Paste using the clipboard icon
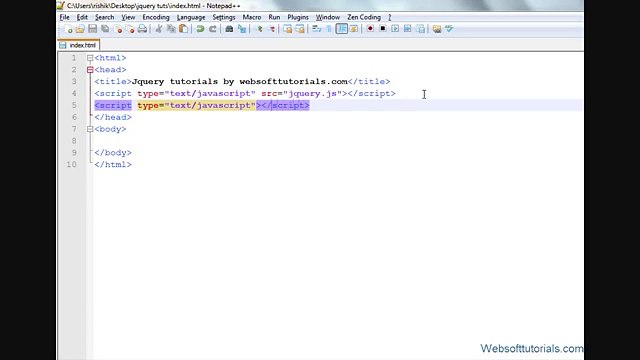 [x=184, y=29]
